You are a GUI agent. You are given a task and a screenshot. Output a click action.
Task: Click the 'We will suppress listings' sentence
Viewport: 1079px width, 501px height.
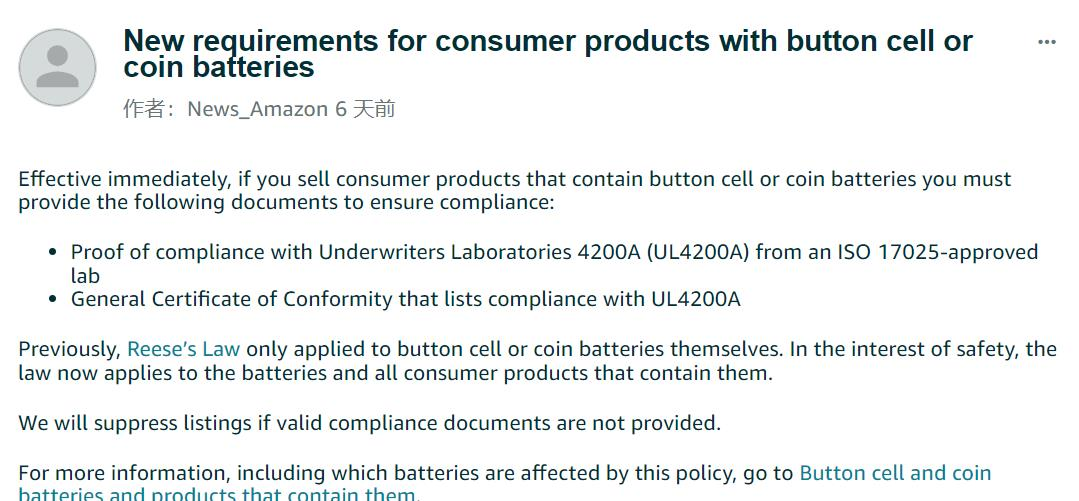[x=370, y=423]
